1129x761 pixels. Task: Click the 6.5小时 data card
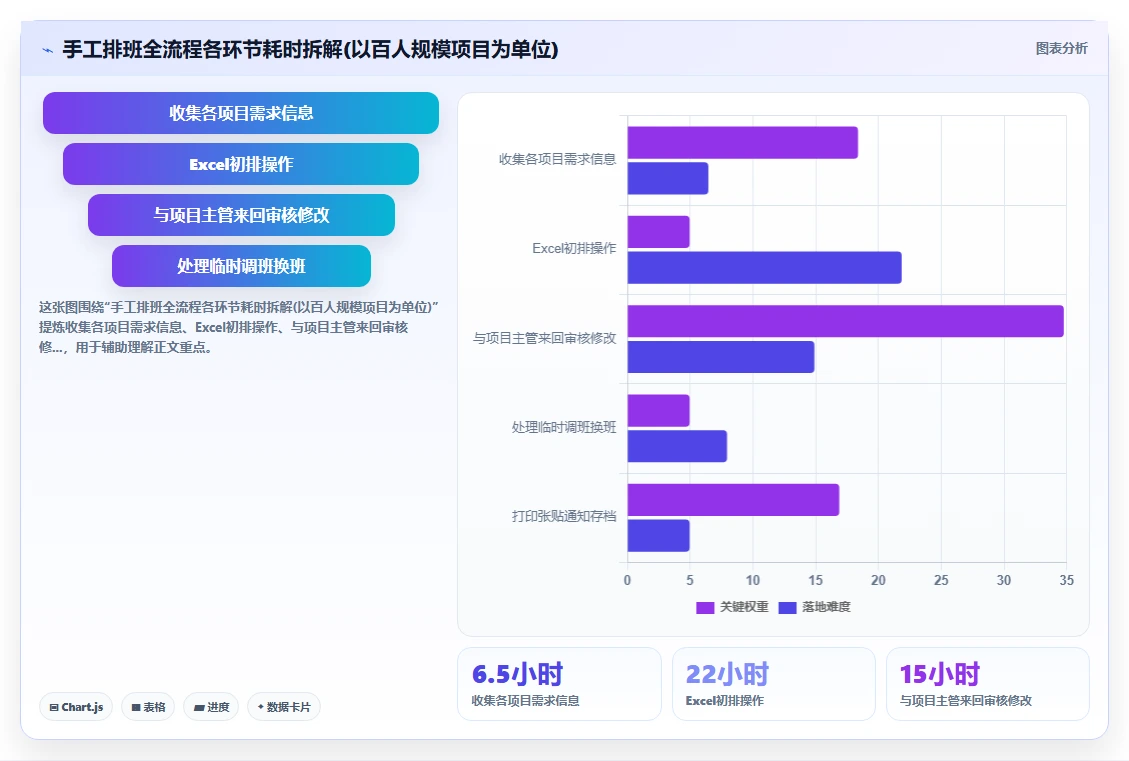coord(559,684)
